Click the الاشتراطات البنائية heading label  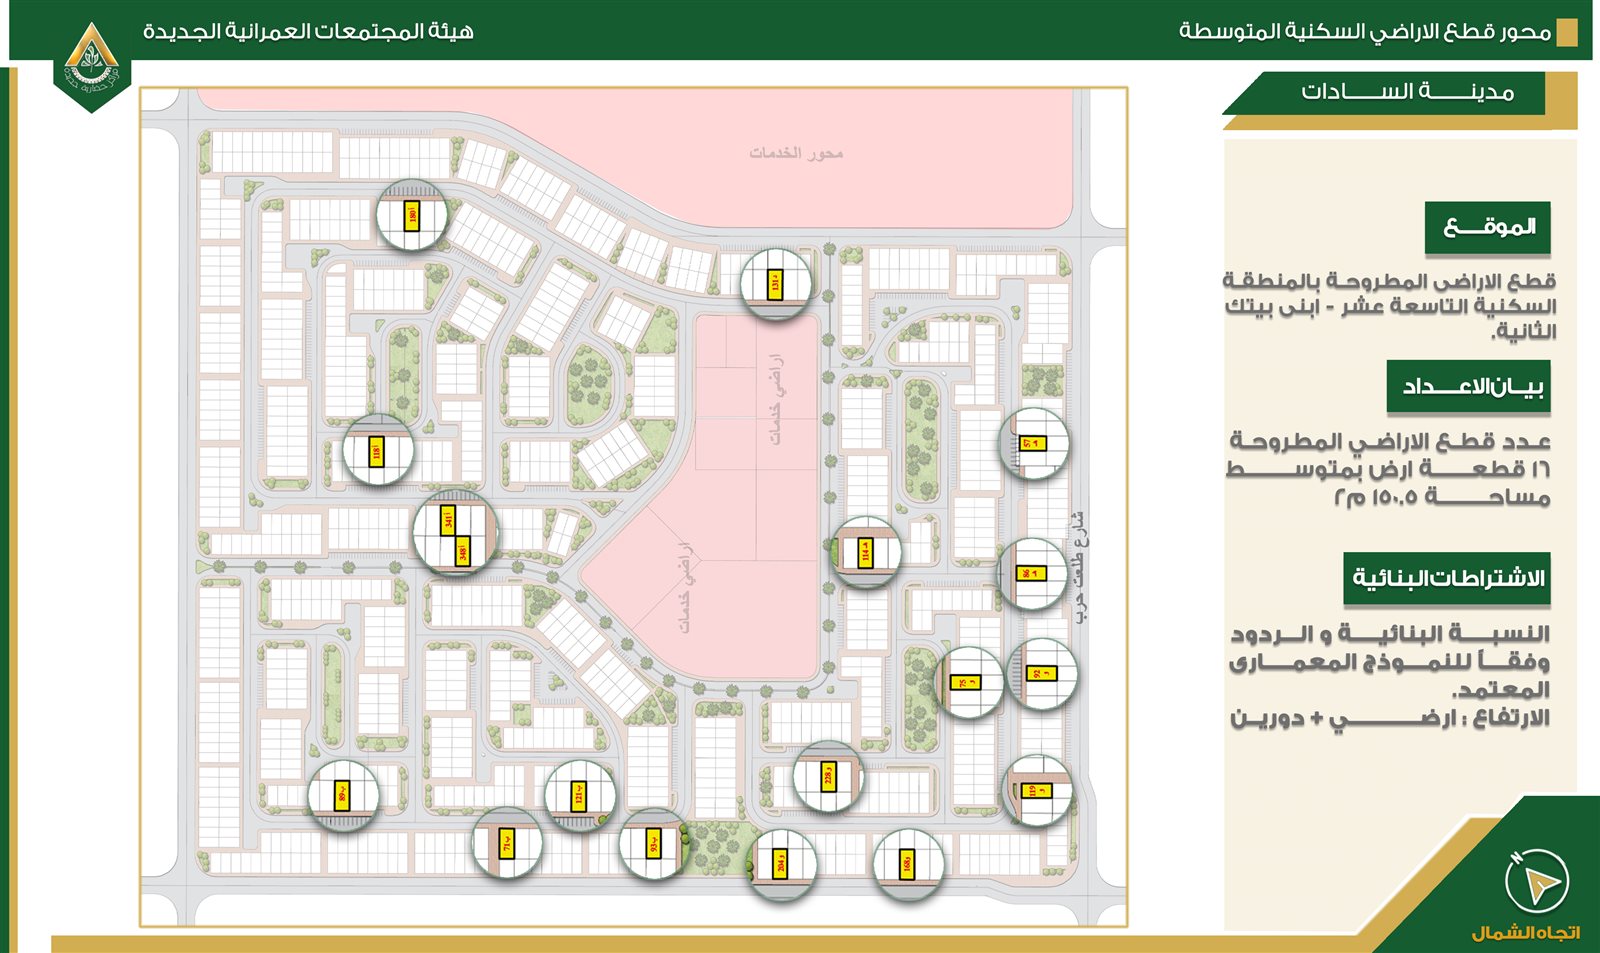pos(1446,578)
